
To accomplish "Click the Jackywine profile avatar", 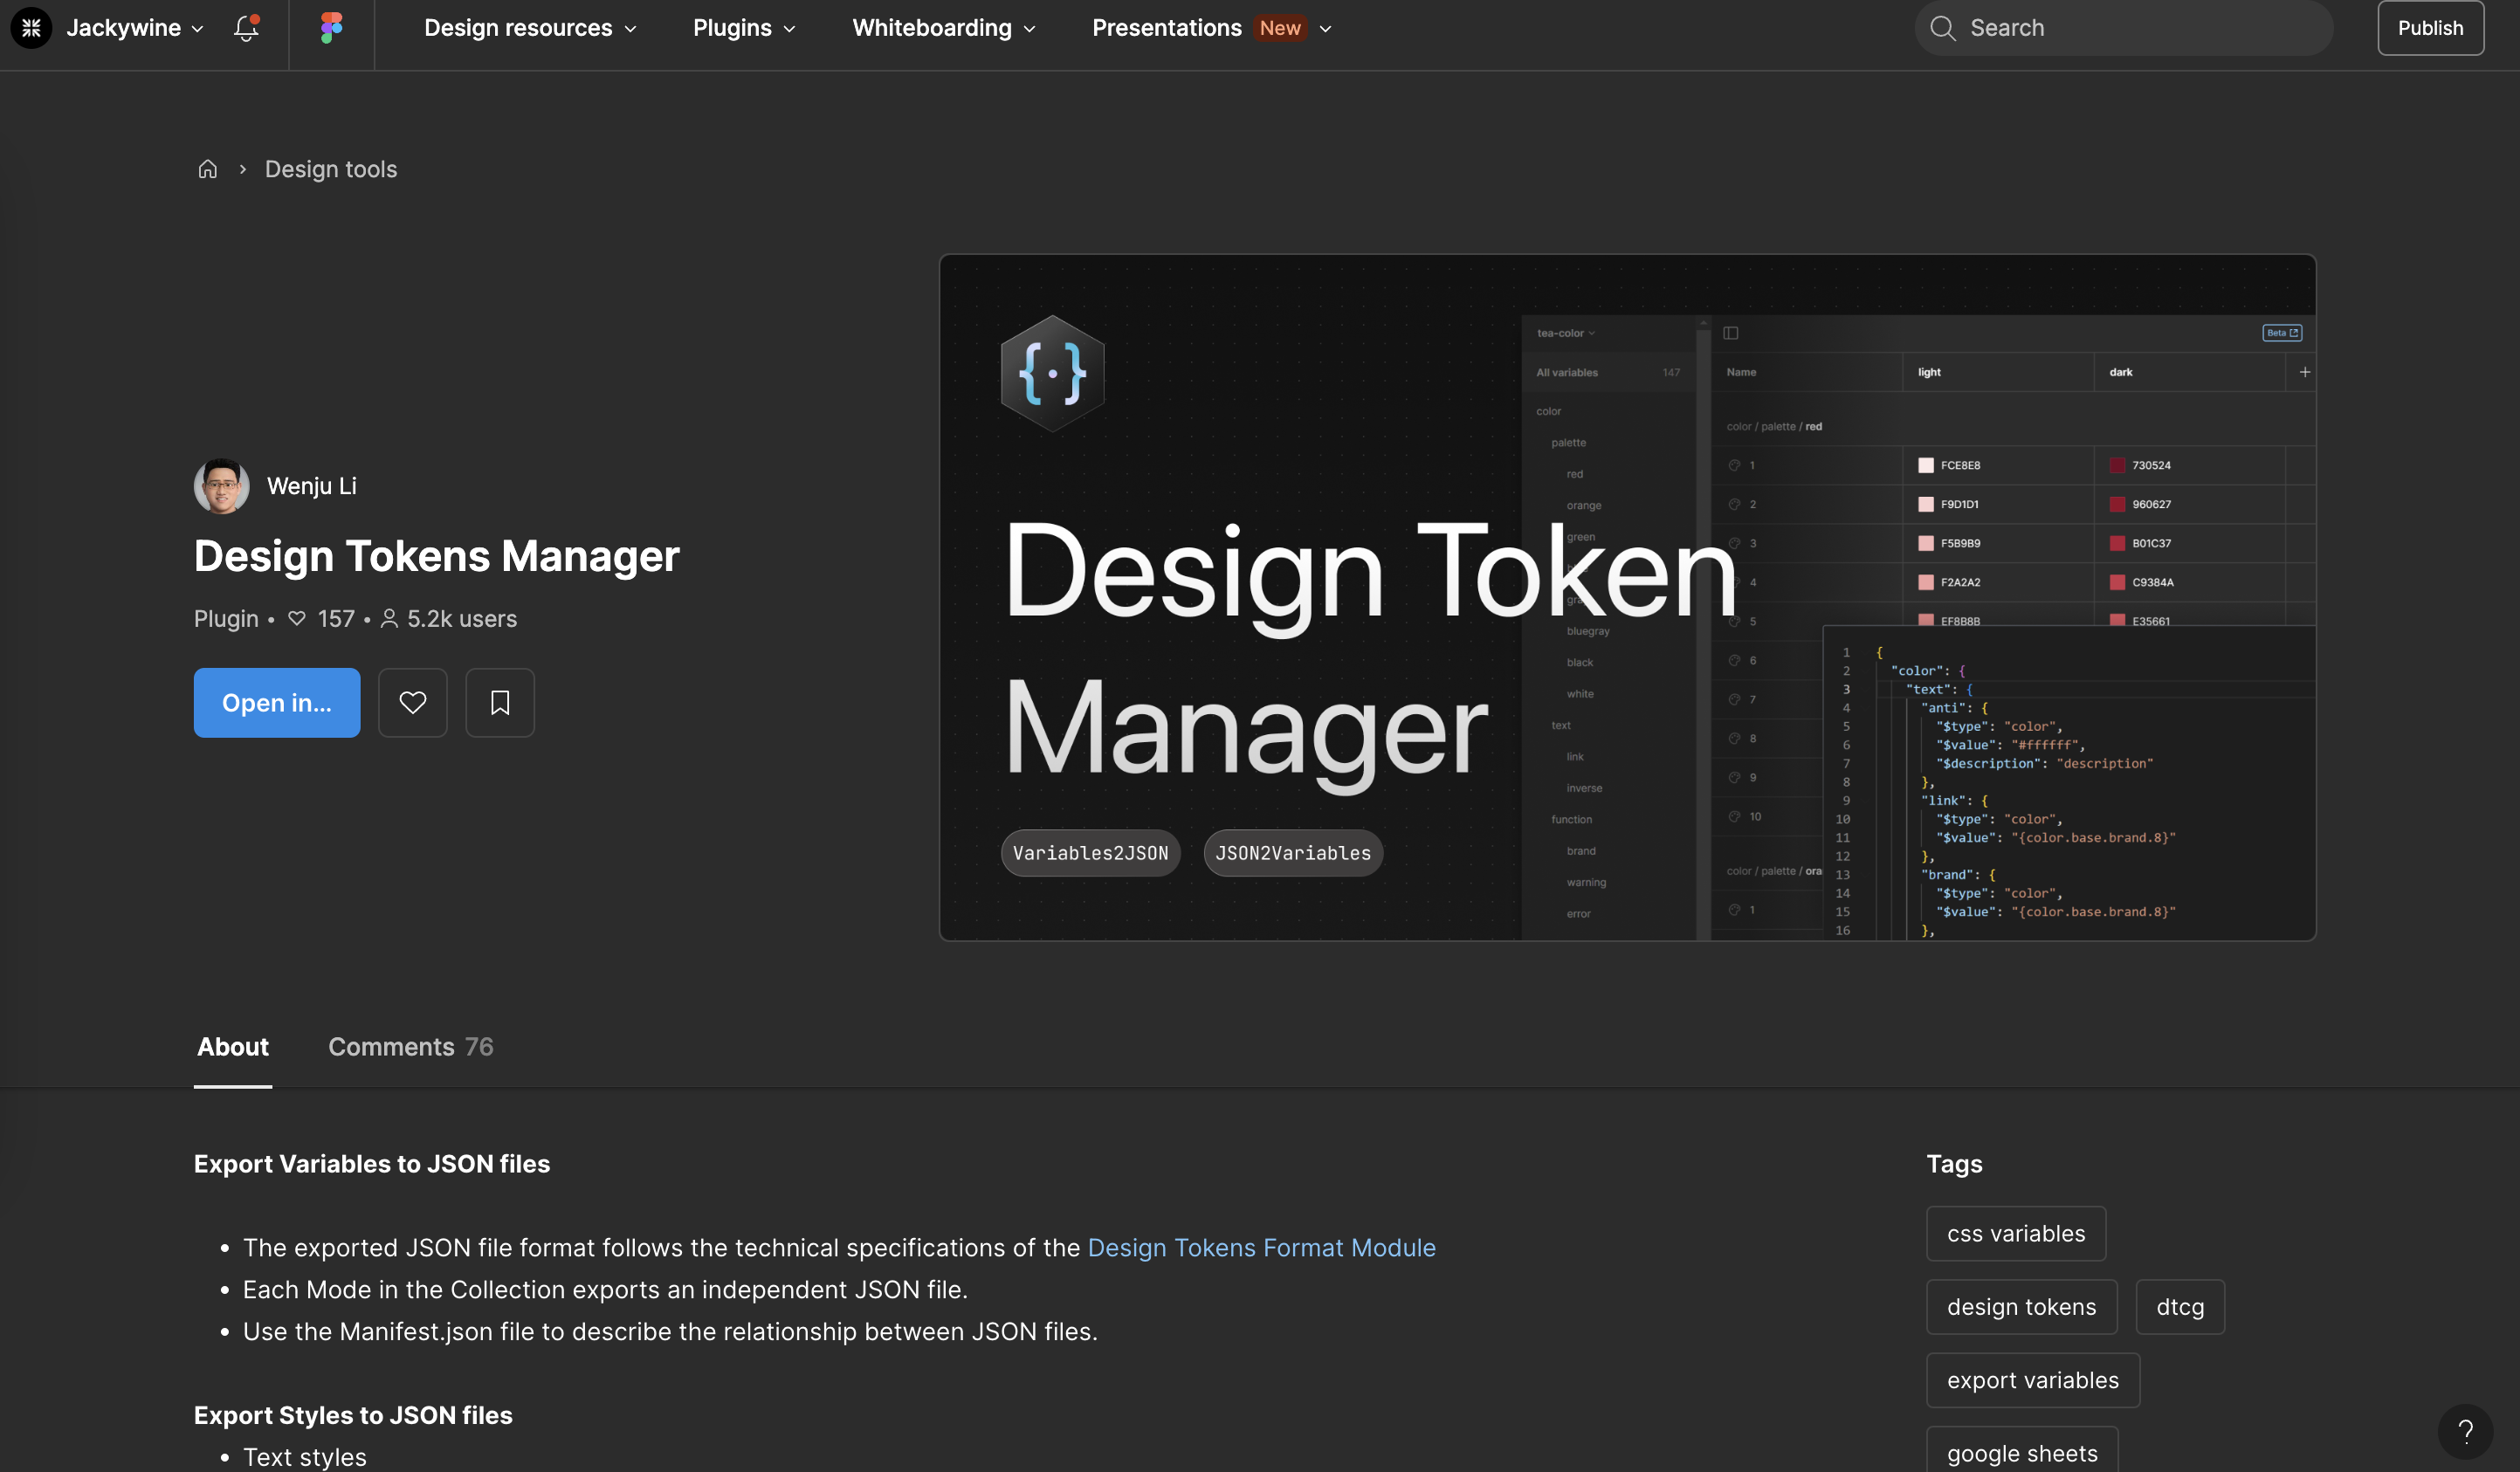I will 31,28.
